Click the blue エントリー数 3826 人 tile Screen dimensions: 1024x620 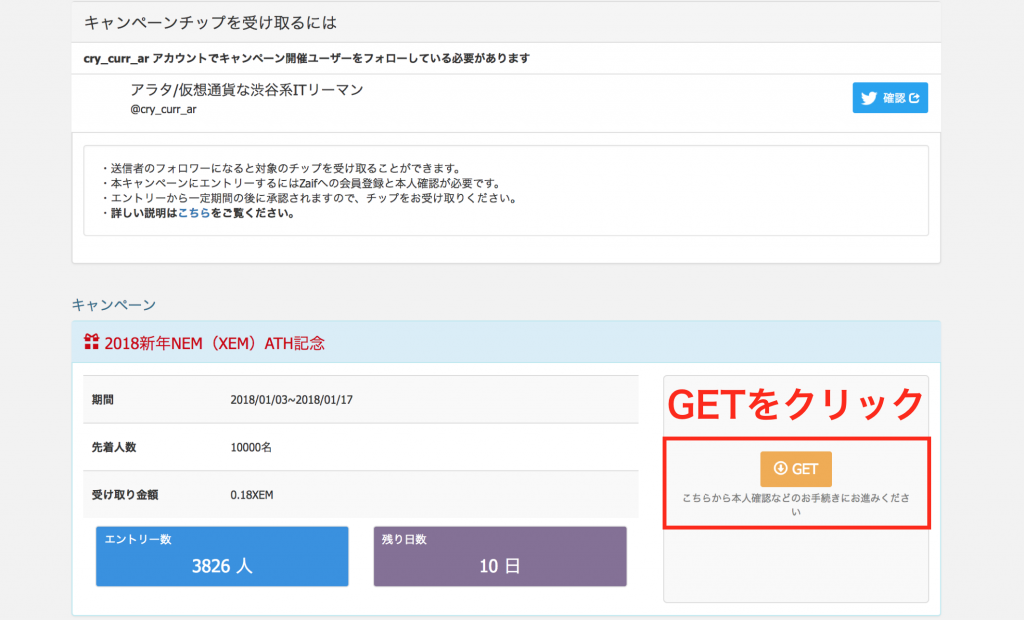[x=222, y=556]
